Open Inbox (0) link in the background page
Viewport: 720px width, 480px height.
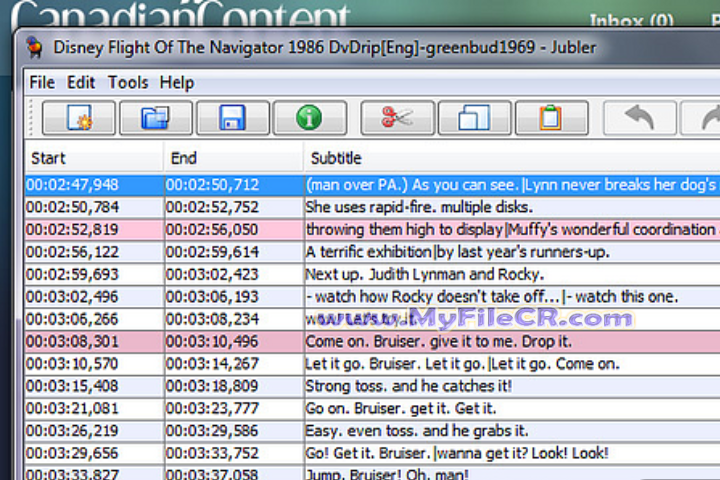(631, 21)
